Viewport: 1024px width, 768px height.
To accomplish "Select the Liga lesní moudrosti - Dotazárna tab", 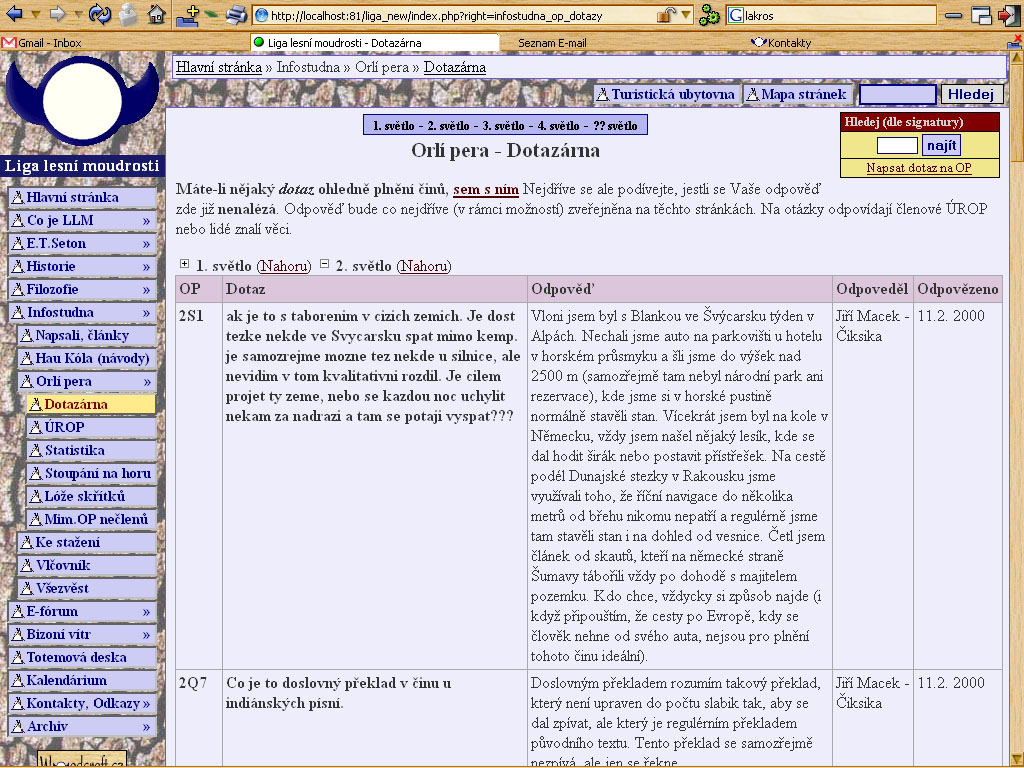I will point(375,42).
